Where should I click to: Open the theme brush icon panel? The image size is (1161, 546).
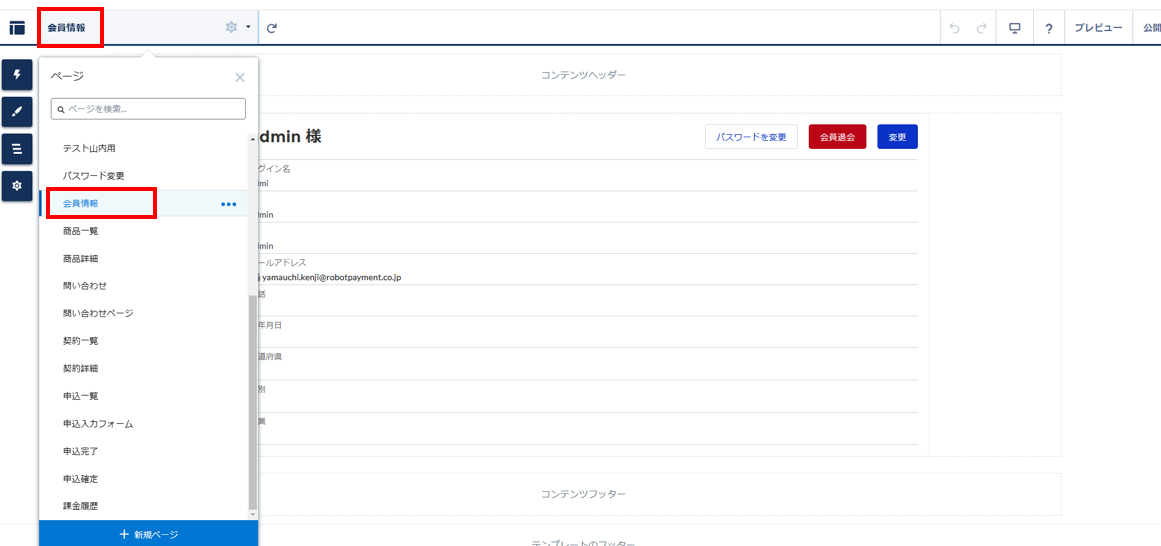pos(16,112)
